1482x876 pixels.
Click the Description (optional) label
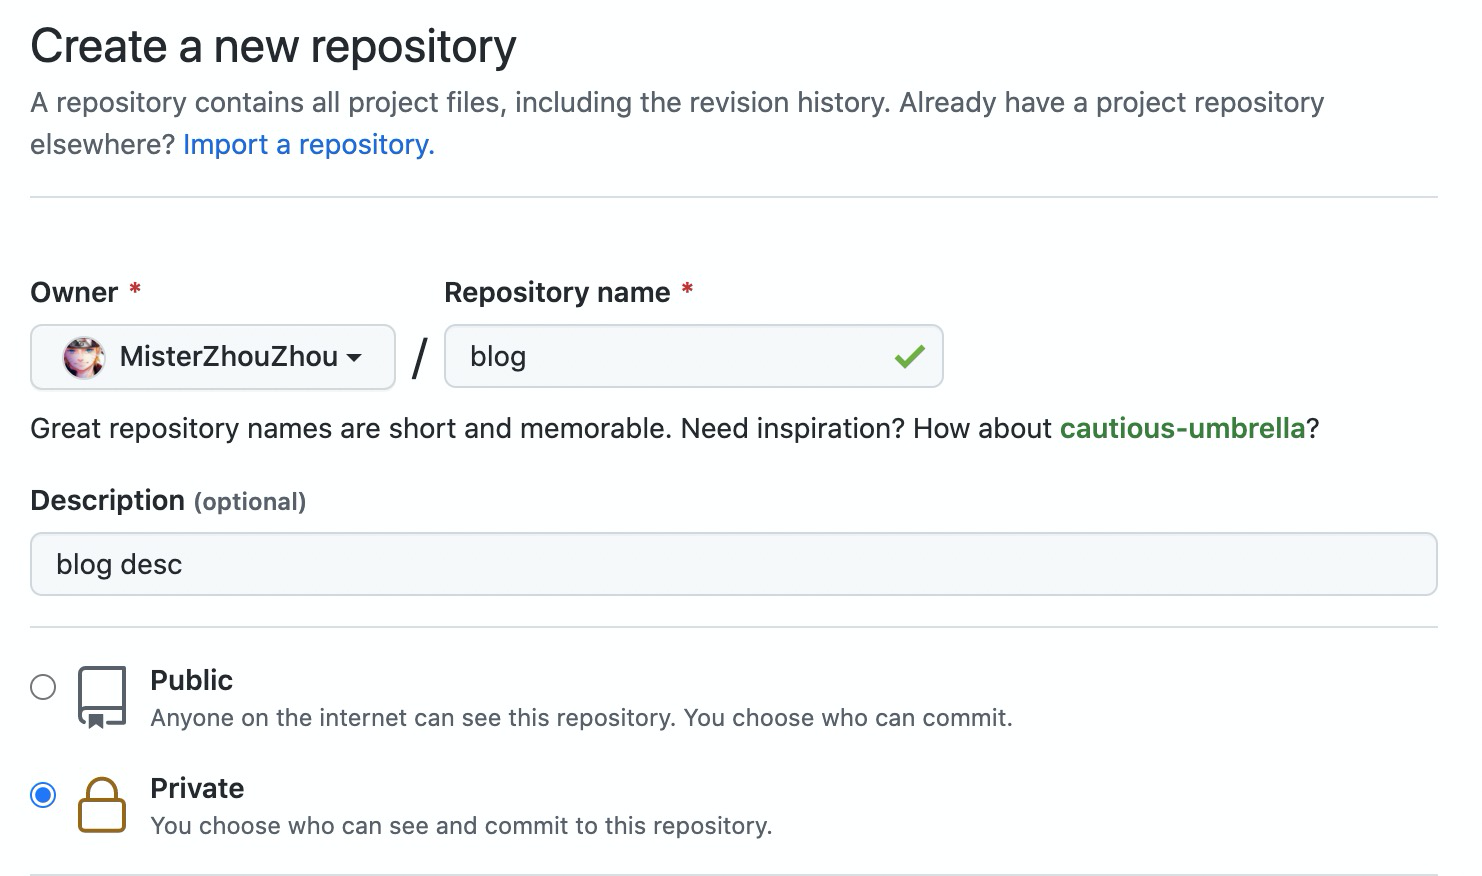tap(168, 501)
